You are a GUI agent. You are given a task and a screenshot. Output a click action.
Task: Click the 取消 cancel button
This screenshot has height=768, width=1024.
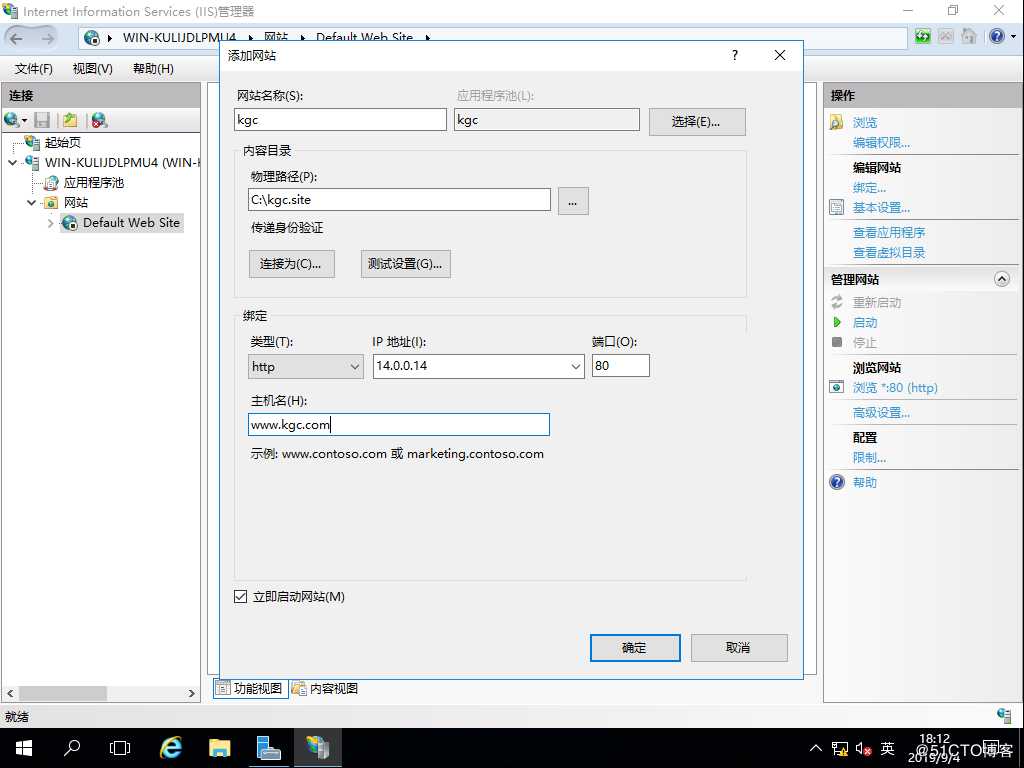point(739,648)
